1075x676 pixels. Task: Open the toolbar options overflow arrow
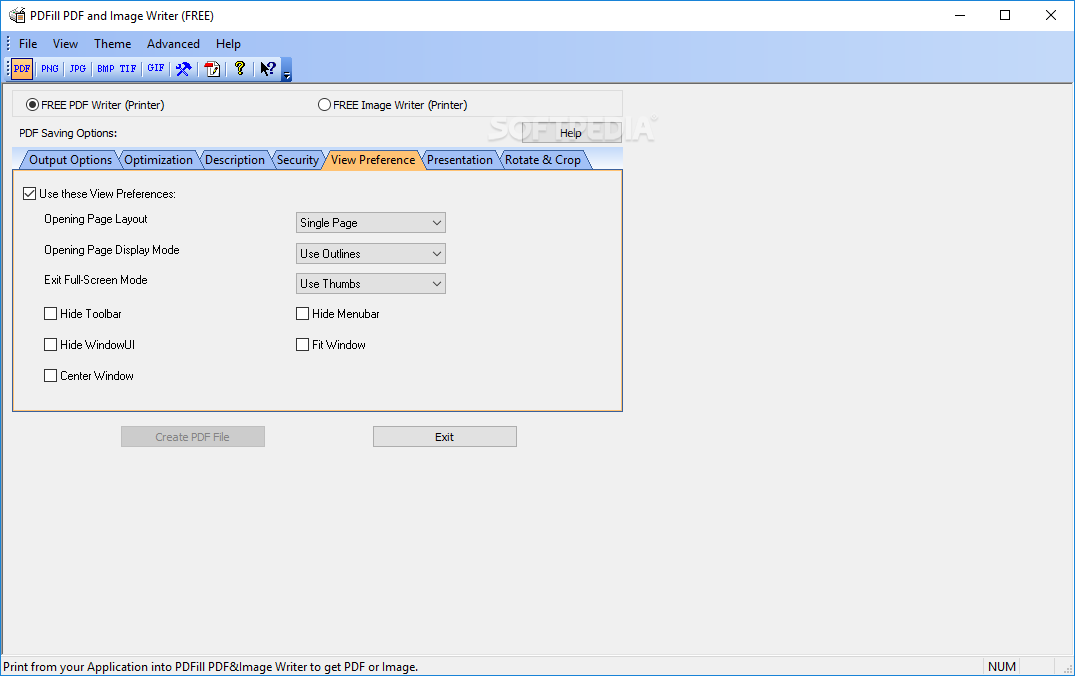pyautogui.click(x=287, y=70)
